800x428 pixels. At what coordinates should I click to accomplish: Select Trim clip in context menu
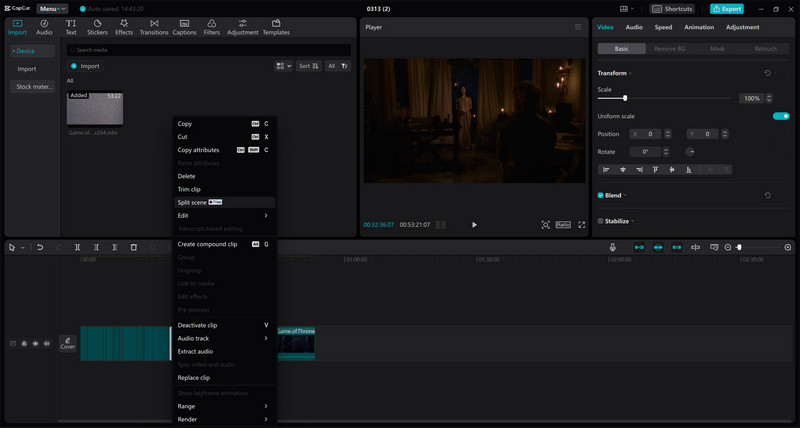click(x=224, y=189)
